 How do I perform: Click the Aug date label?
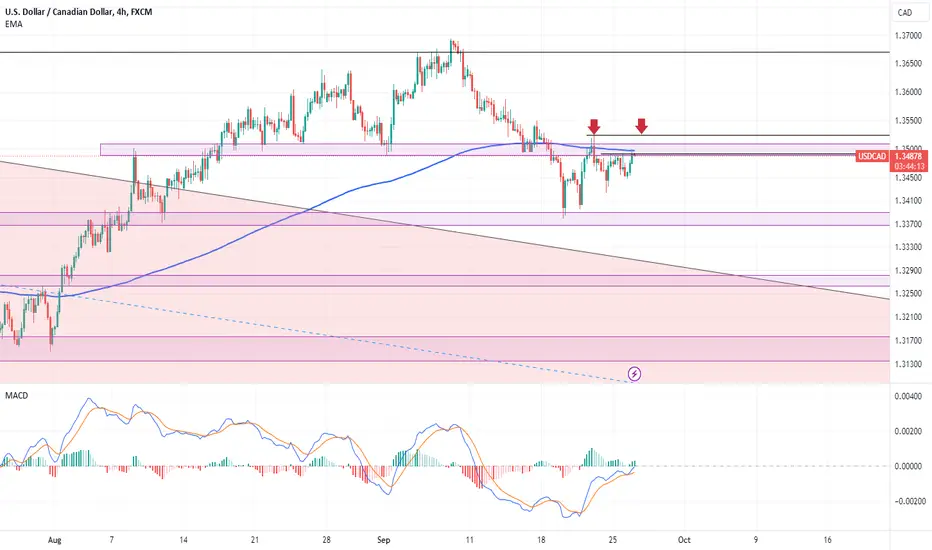54,540
